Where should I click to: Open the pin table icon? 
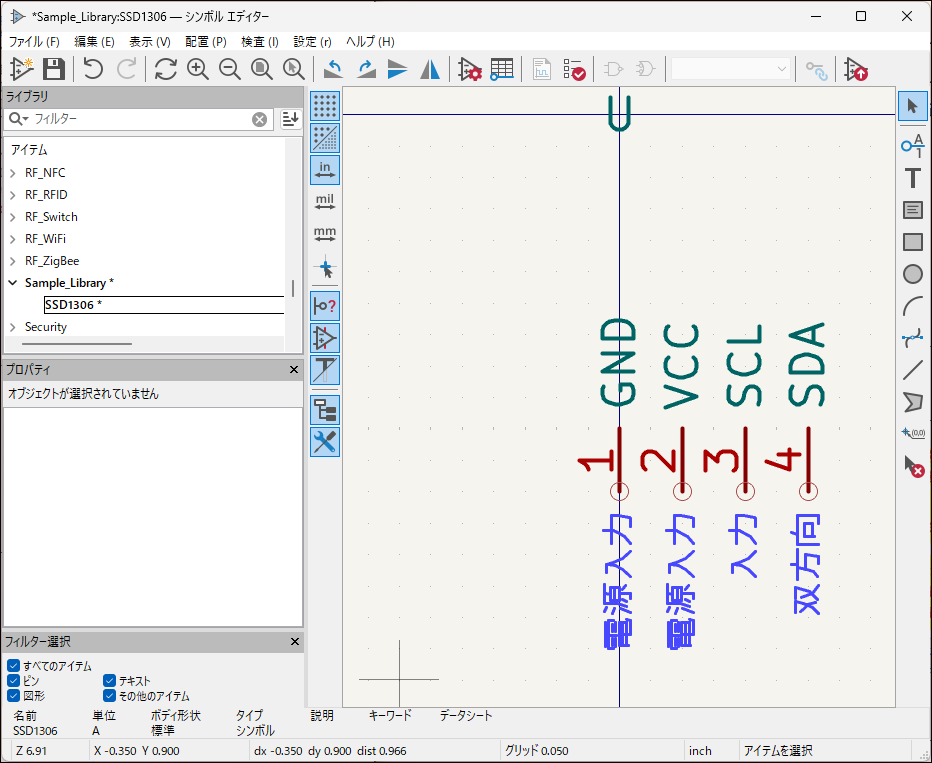click(502, 69)
